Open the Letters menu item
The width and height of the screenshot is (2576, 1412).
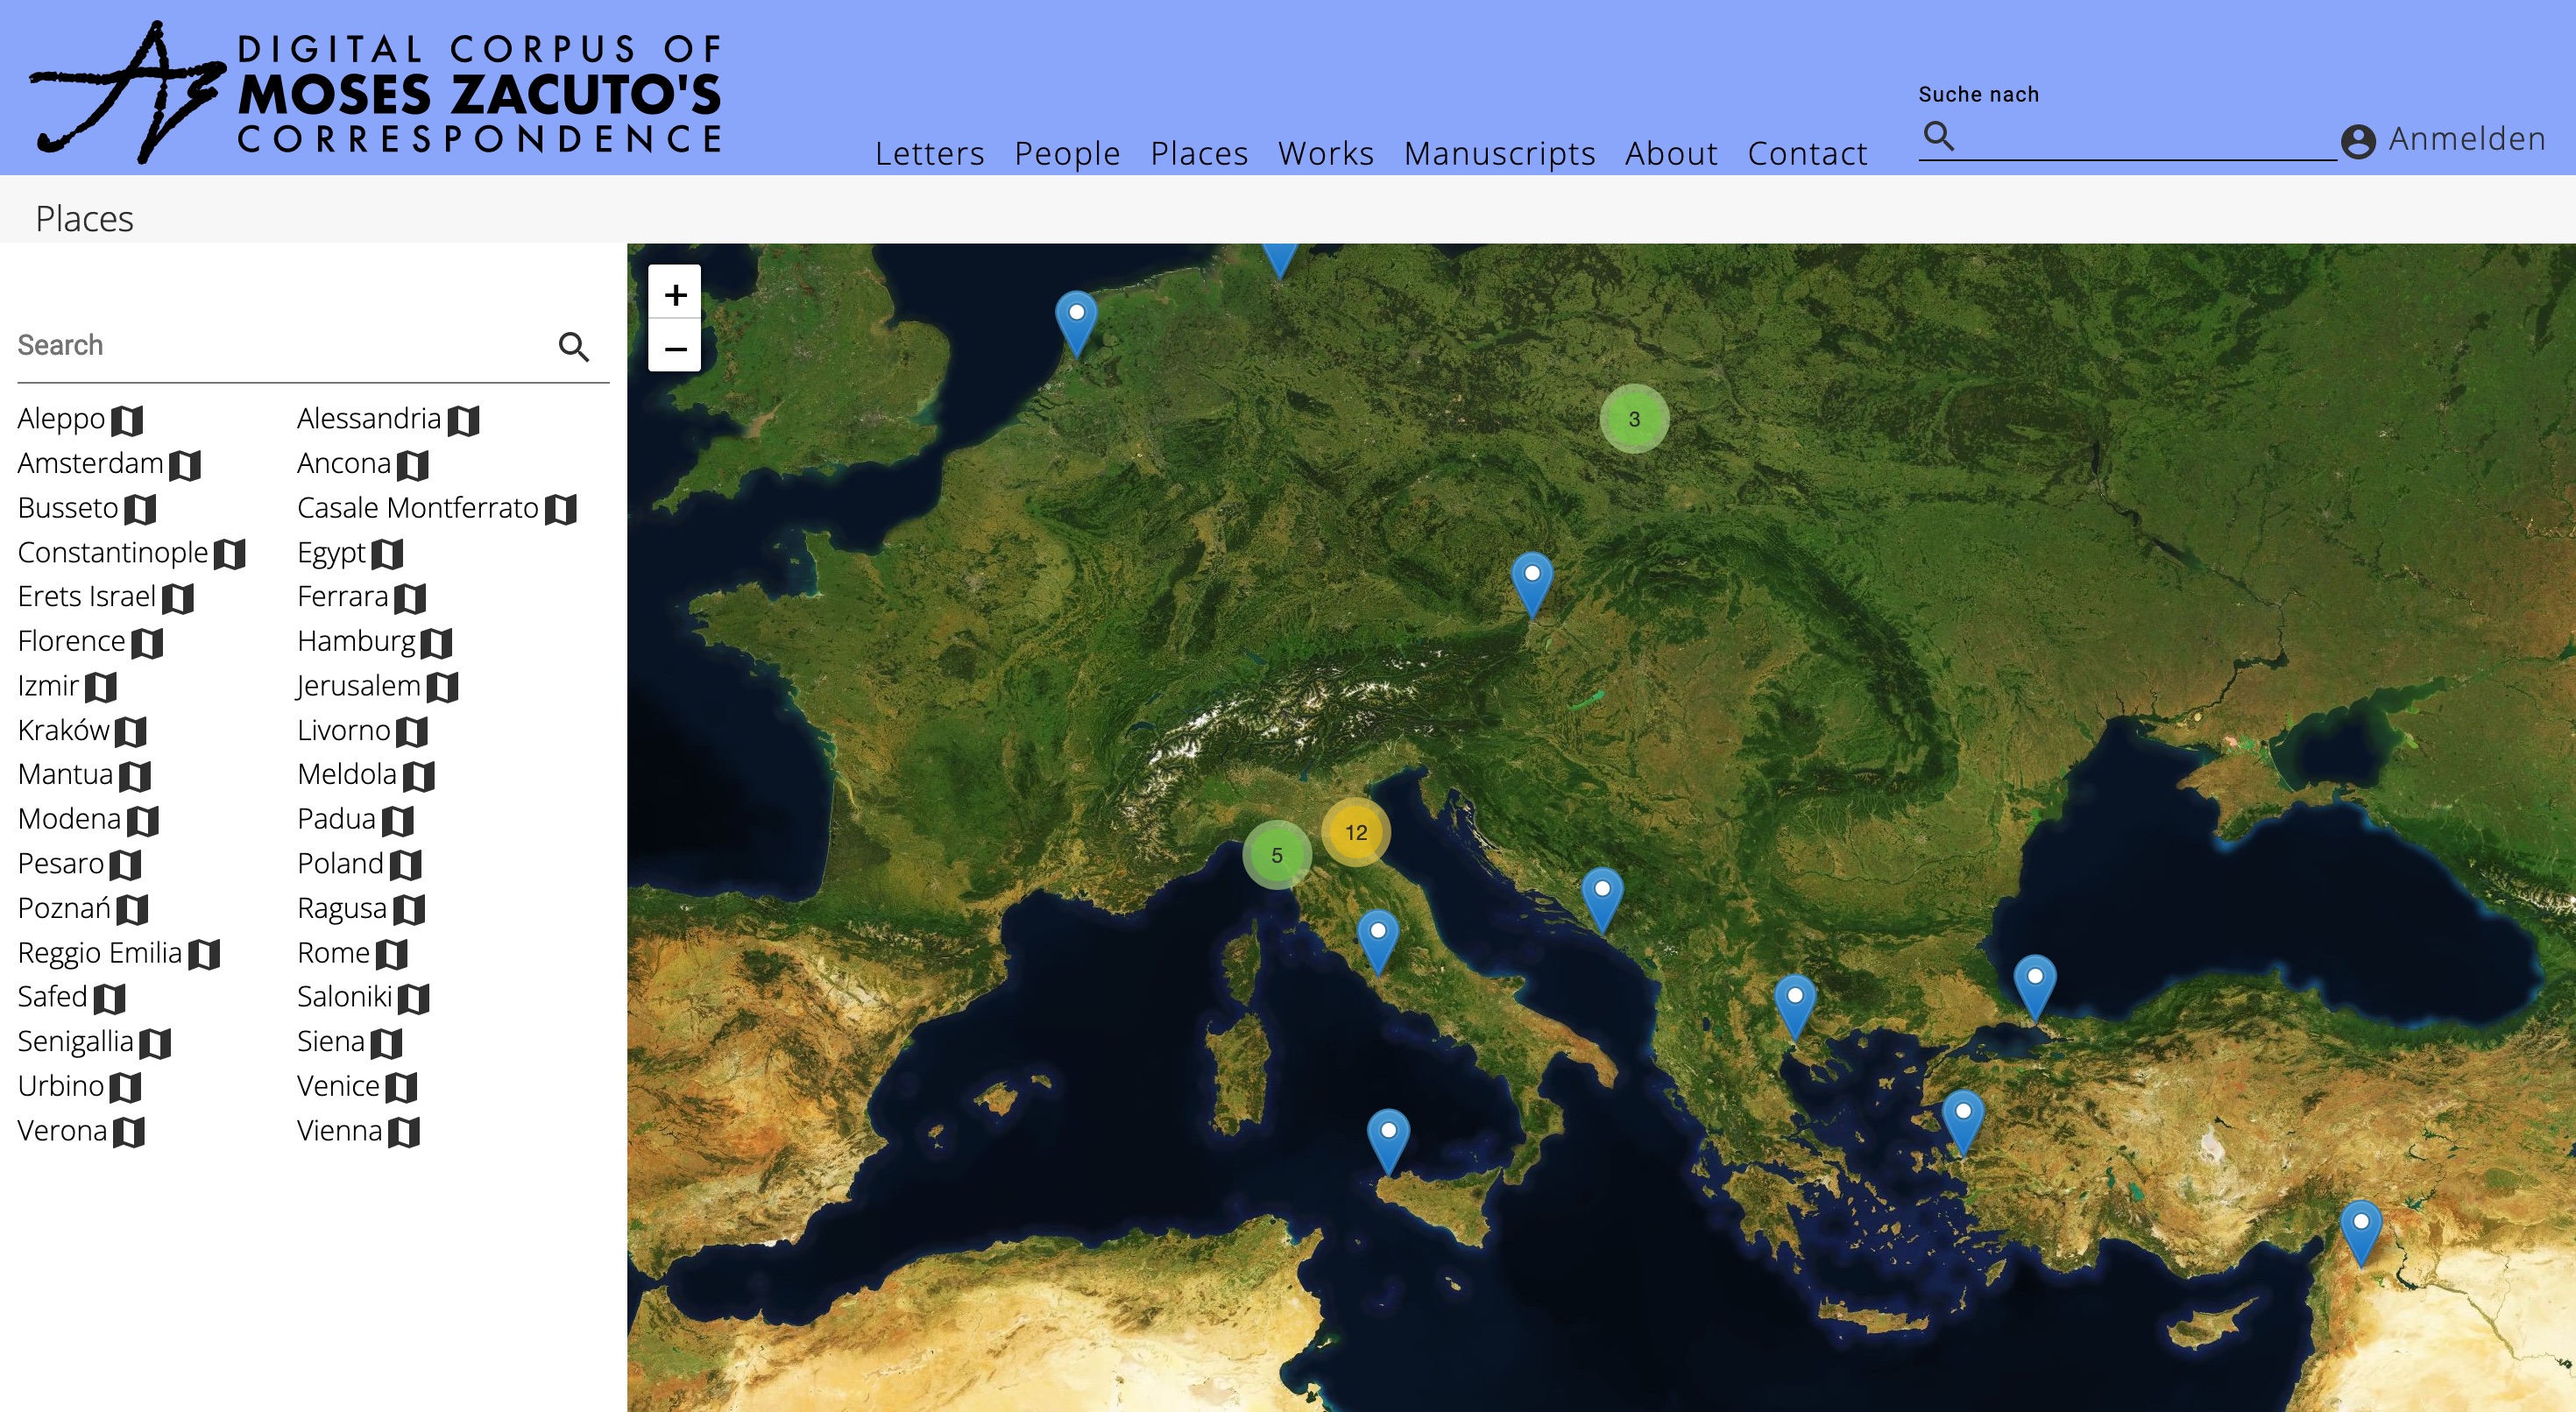pos(929,153)
